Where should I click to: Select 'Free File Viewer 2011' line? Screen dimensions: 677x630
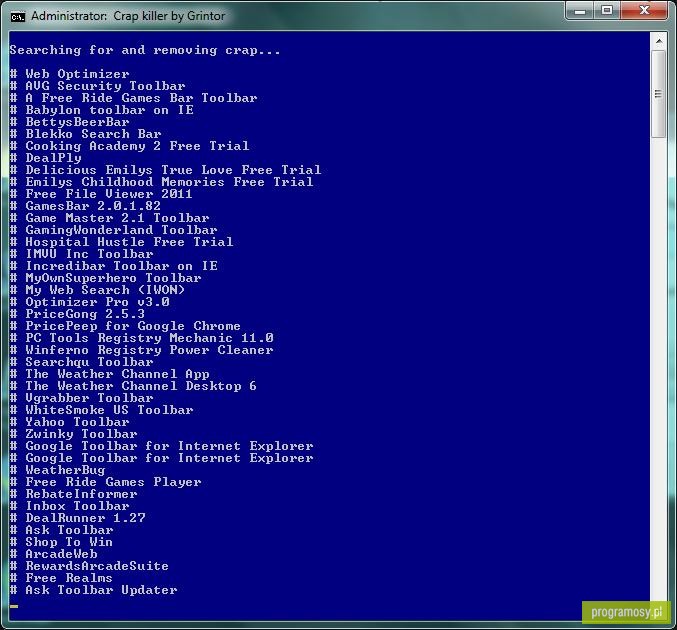[101, 194]
